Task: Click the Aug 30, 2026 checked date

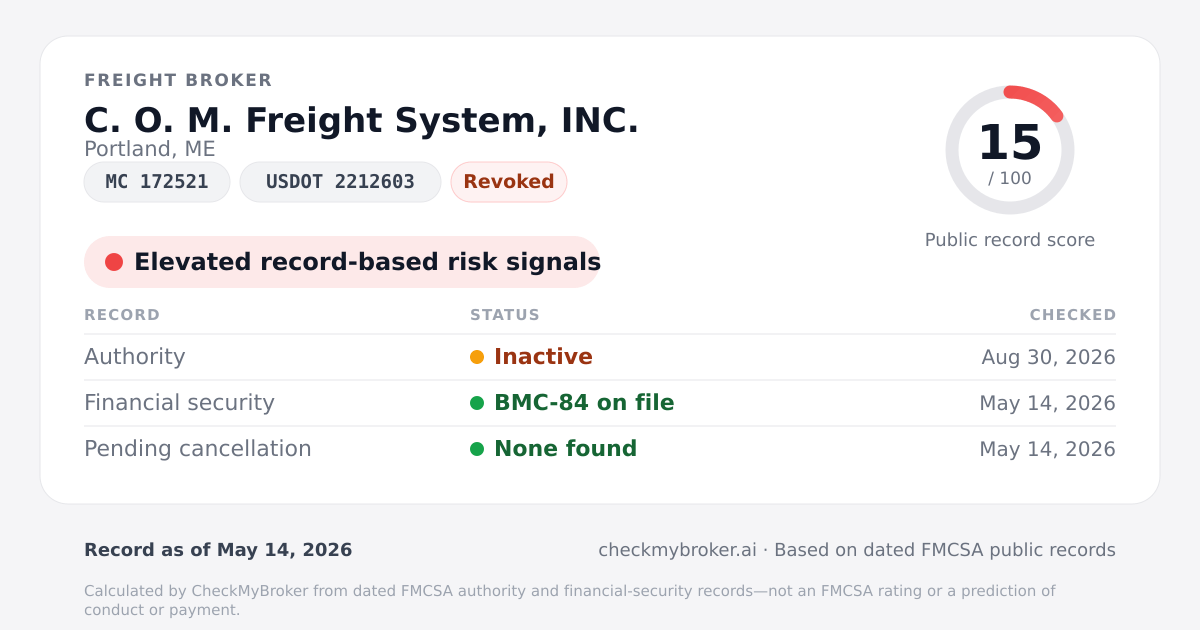Action: point(1048,357)
